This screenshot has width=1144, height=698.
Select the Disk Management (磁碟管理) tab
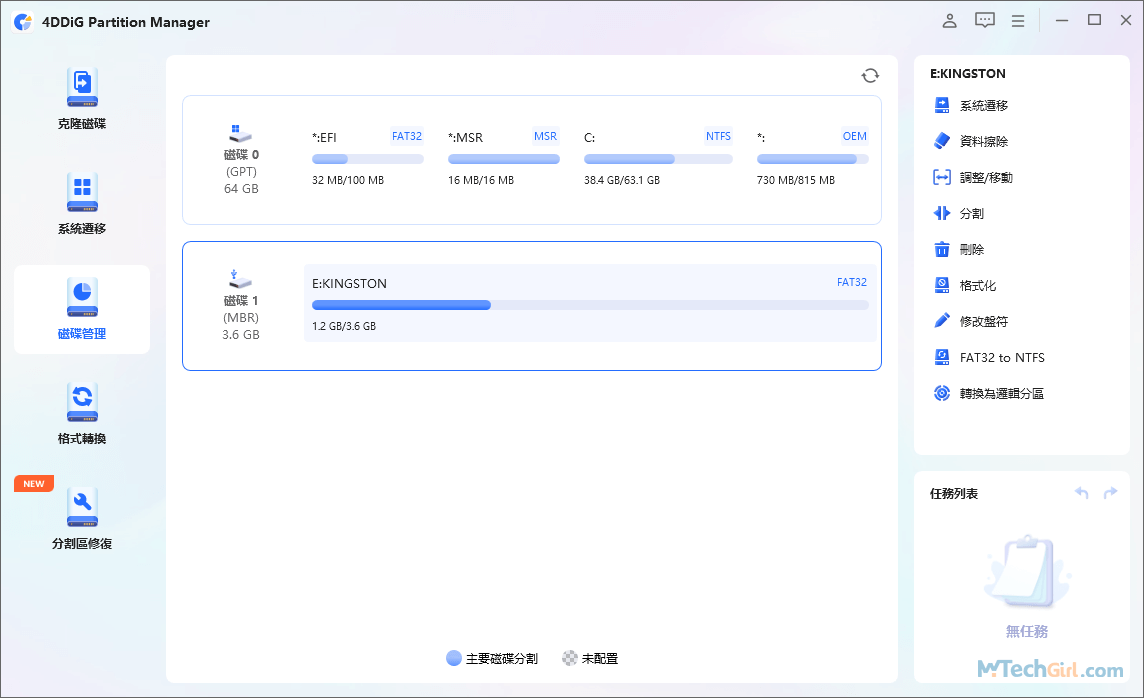[81, 310]
